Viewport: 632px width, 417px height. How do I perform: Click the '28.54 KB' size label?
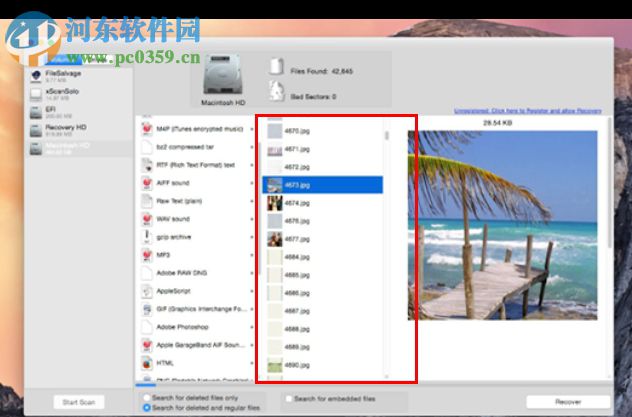[x=498, y=123]
